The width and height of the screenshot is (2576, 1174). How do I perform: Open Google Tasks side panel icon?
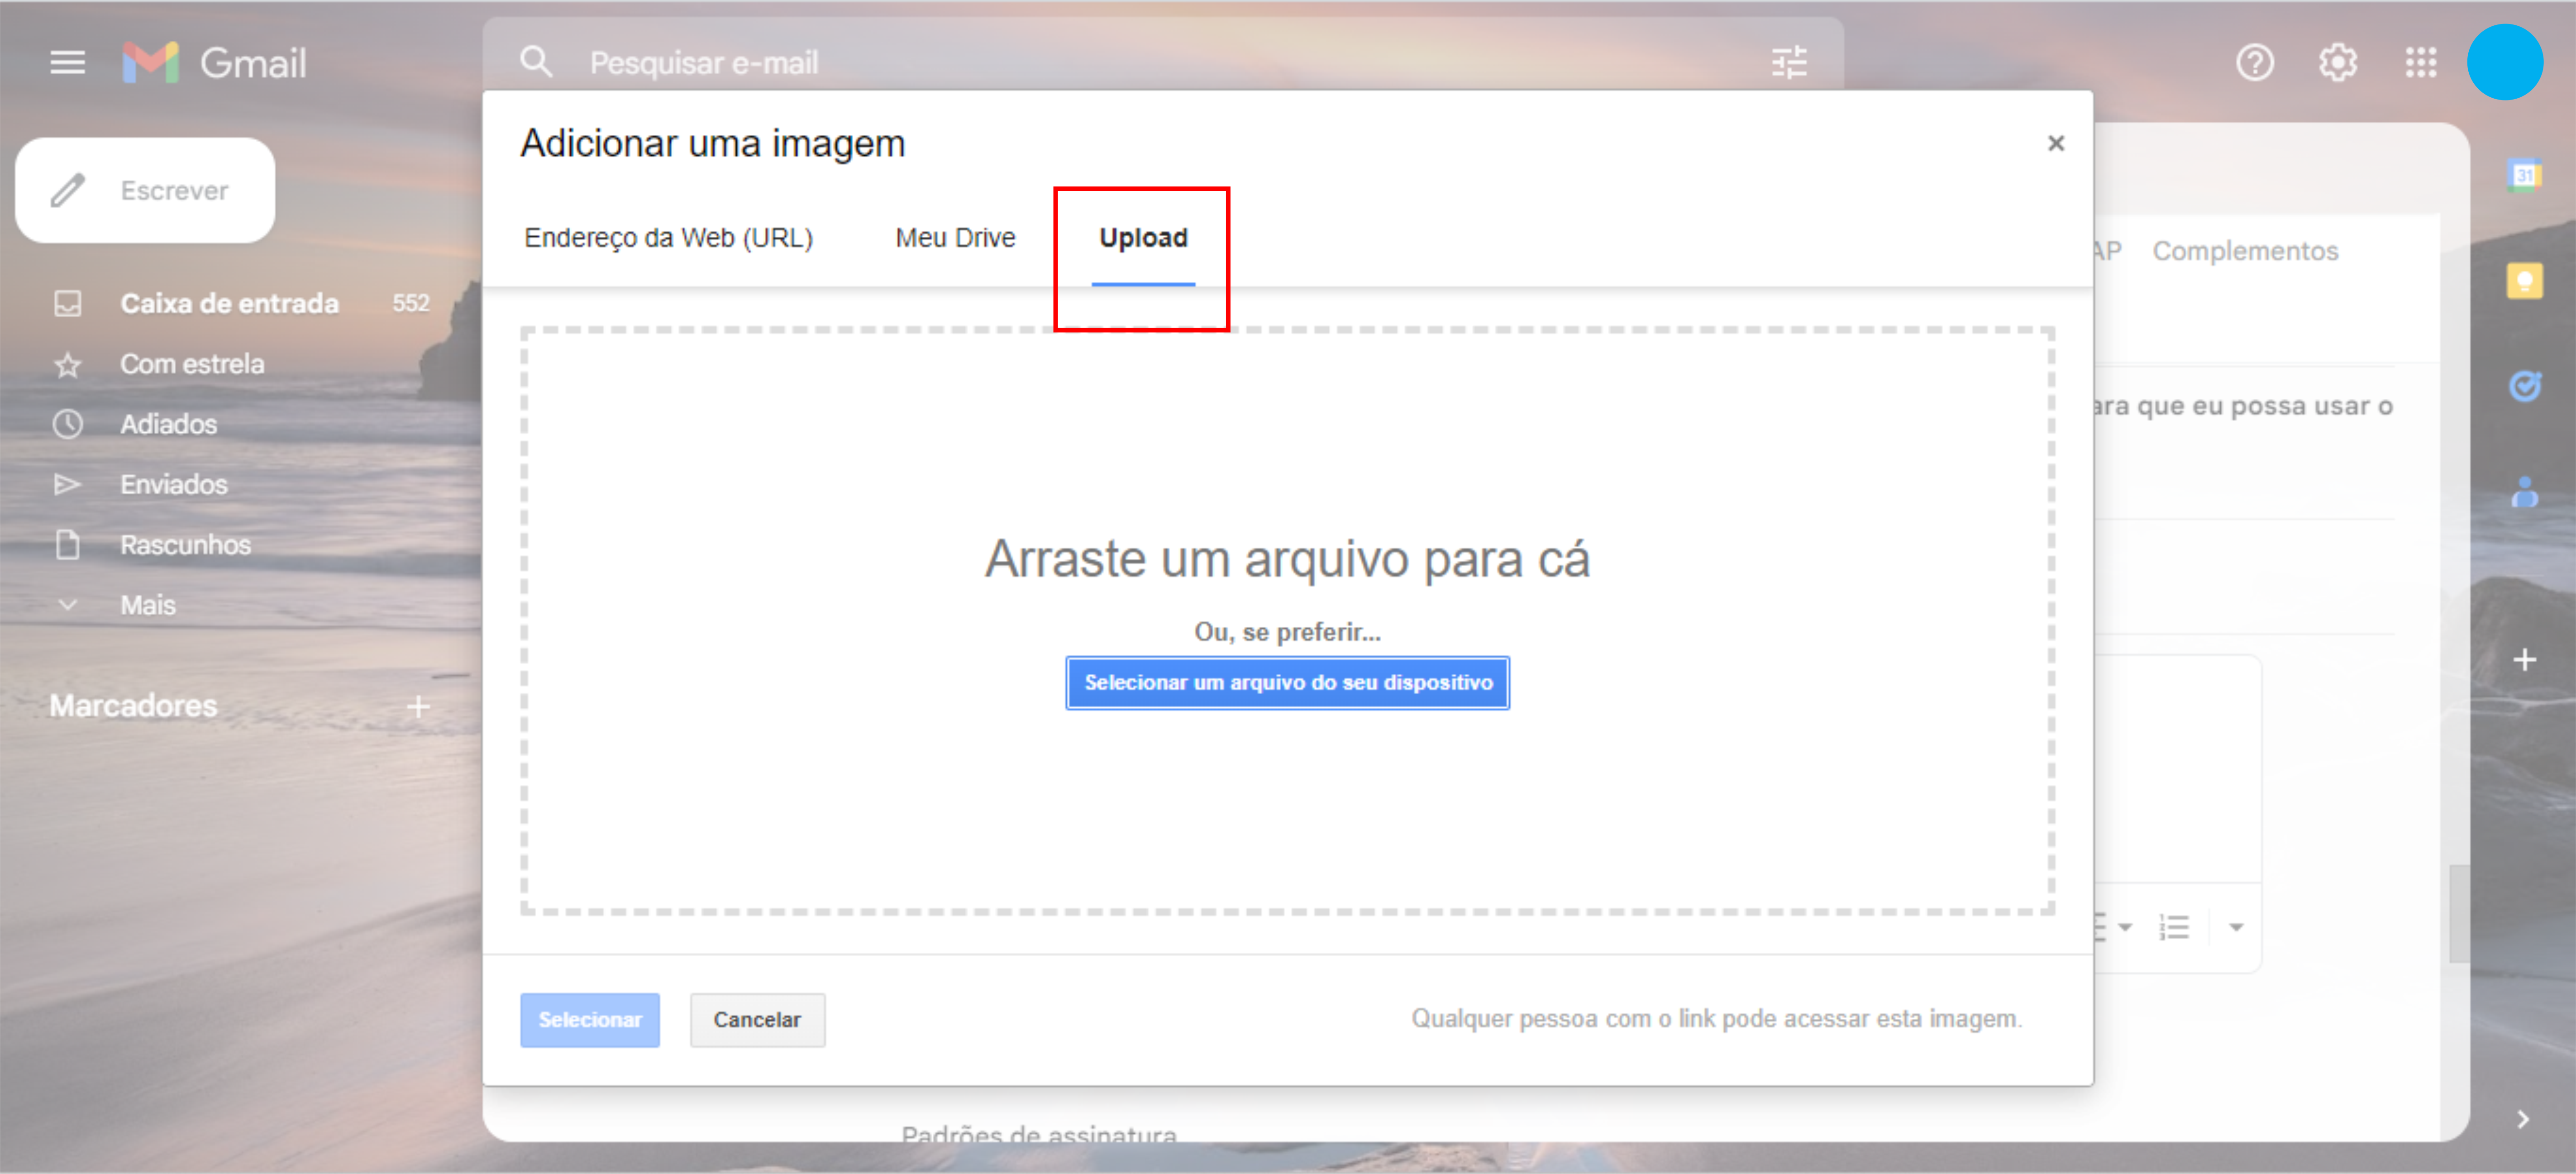coord(2524,386)
